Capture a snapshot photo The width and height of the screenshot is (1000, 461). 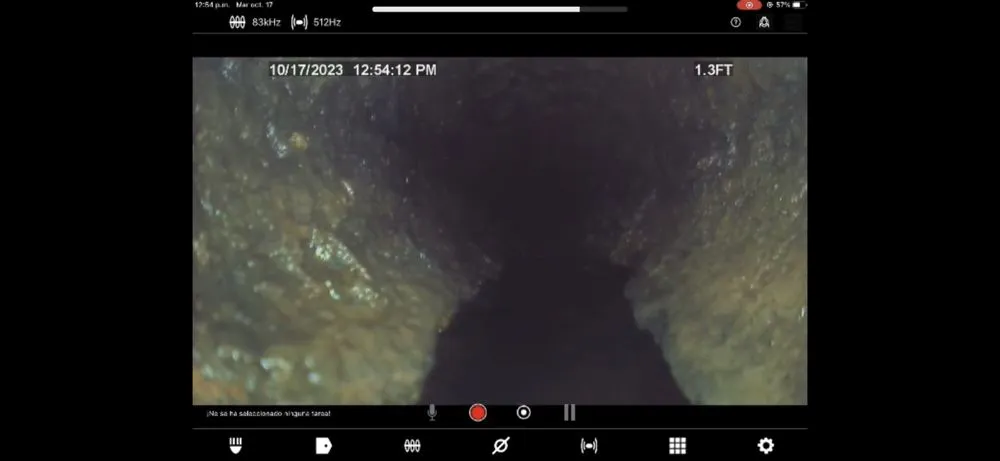point(523,412)
